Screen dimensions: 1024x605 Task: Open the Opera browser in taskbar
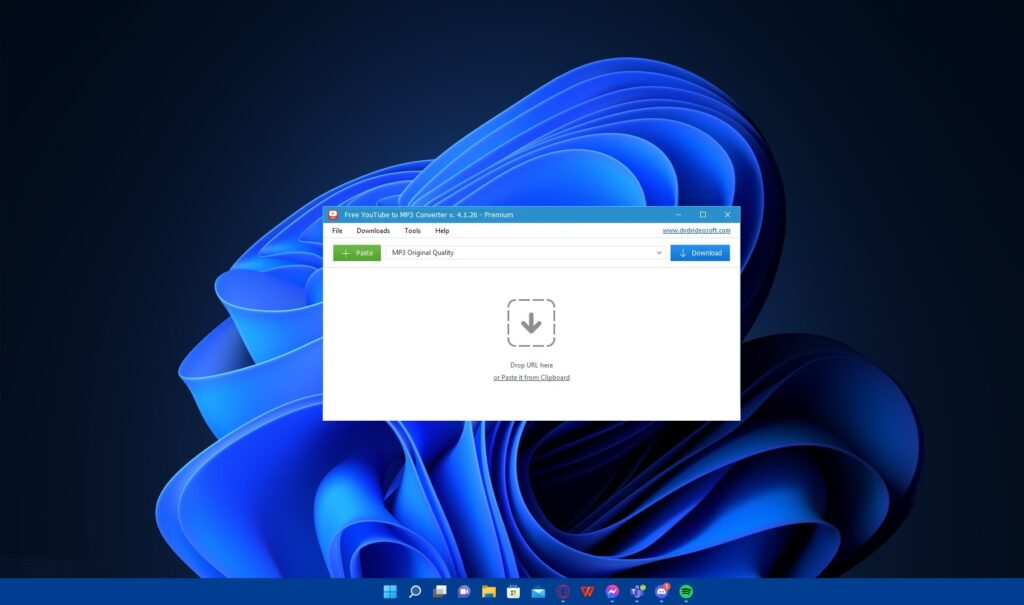563,592
